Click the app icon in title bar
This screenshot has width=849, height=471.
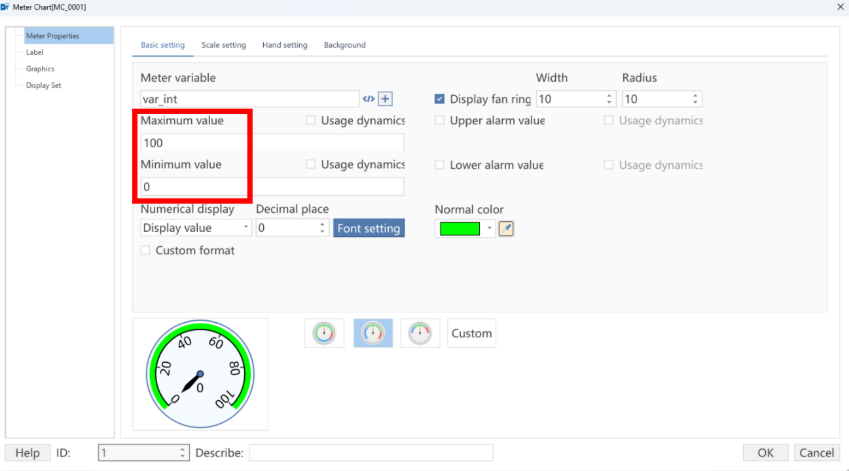(5, 7)
